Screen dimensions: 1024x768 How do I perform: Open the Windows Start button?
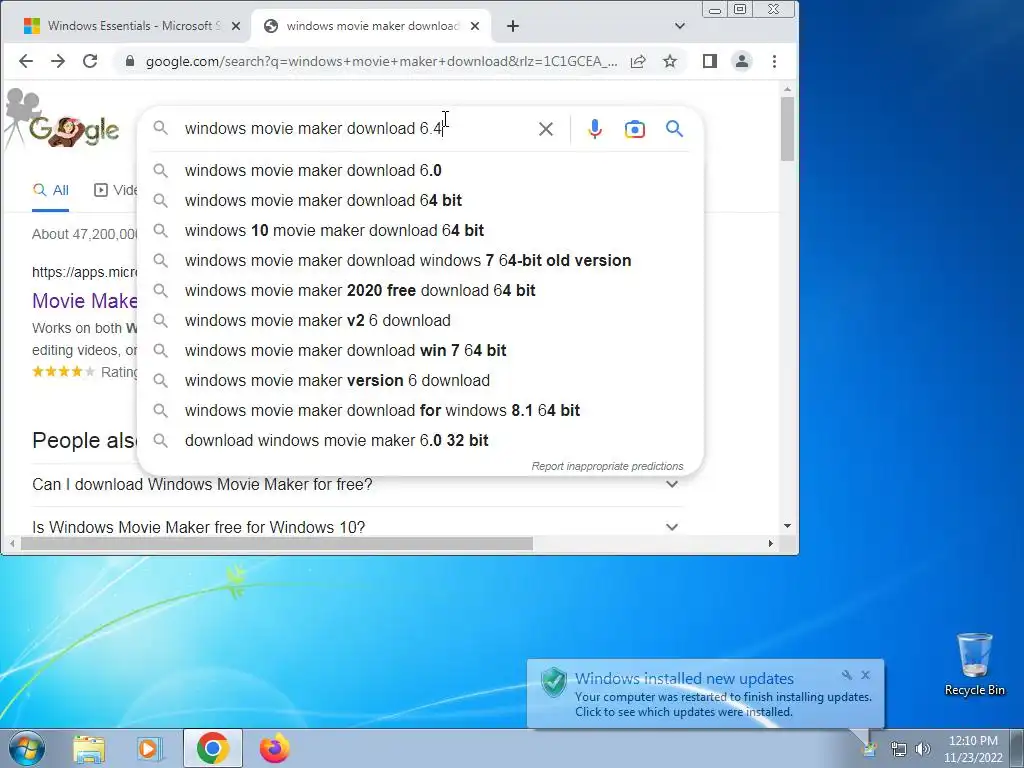coord(27,748)
